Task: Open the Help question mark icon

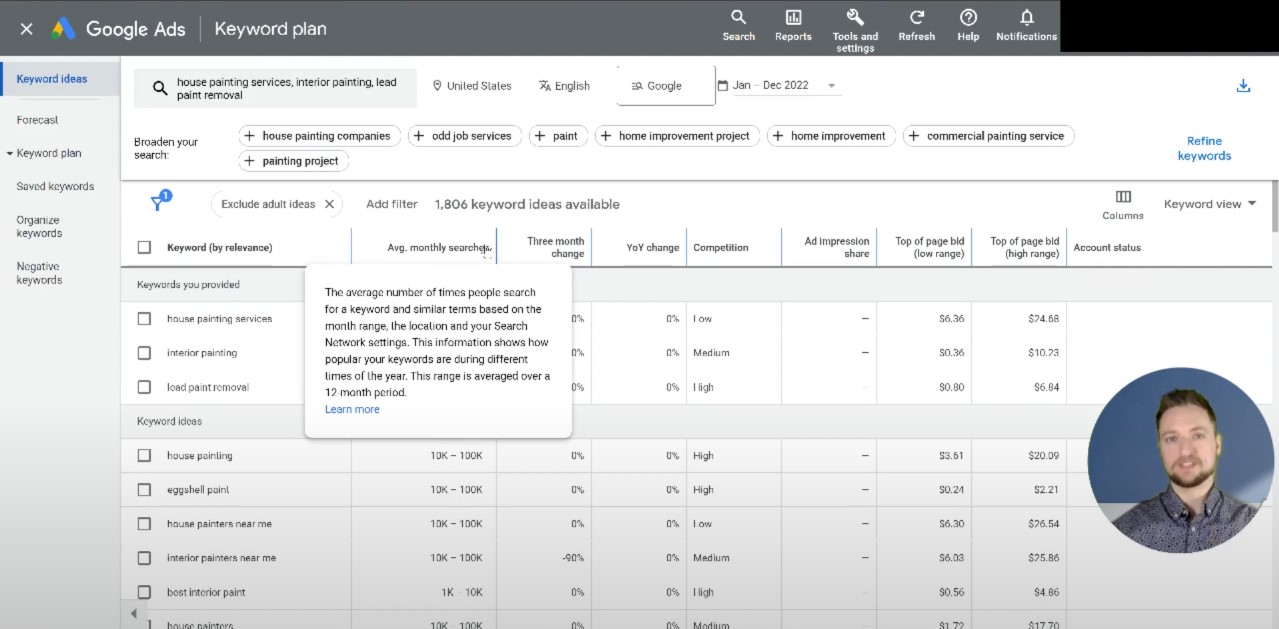Action: (x=968, y=25)
